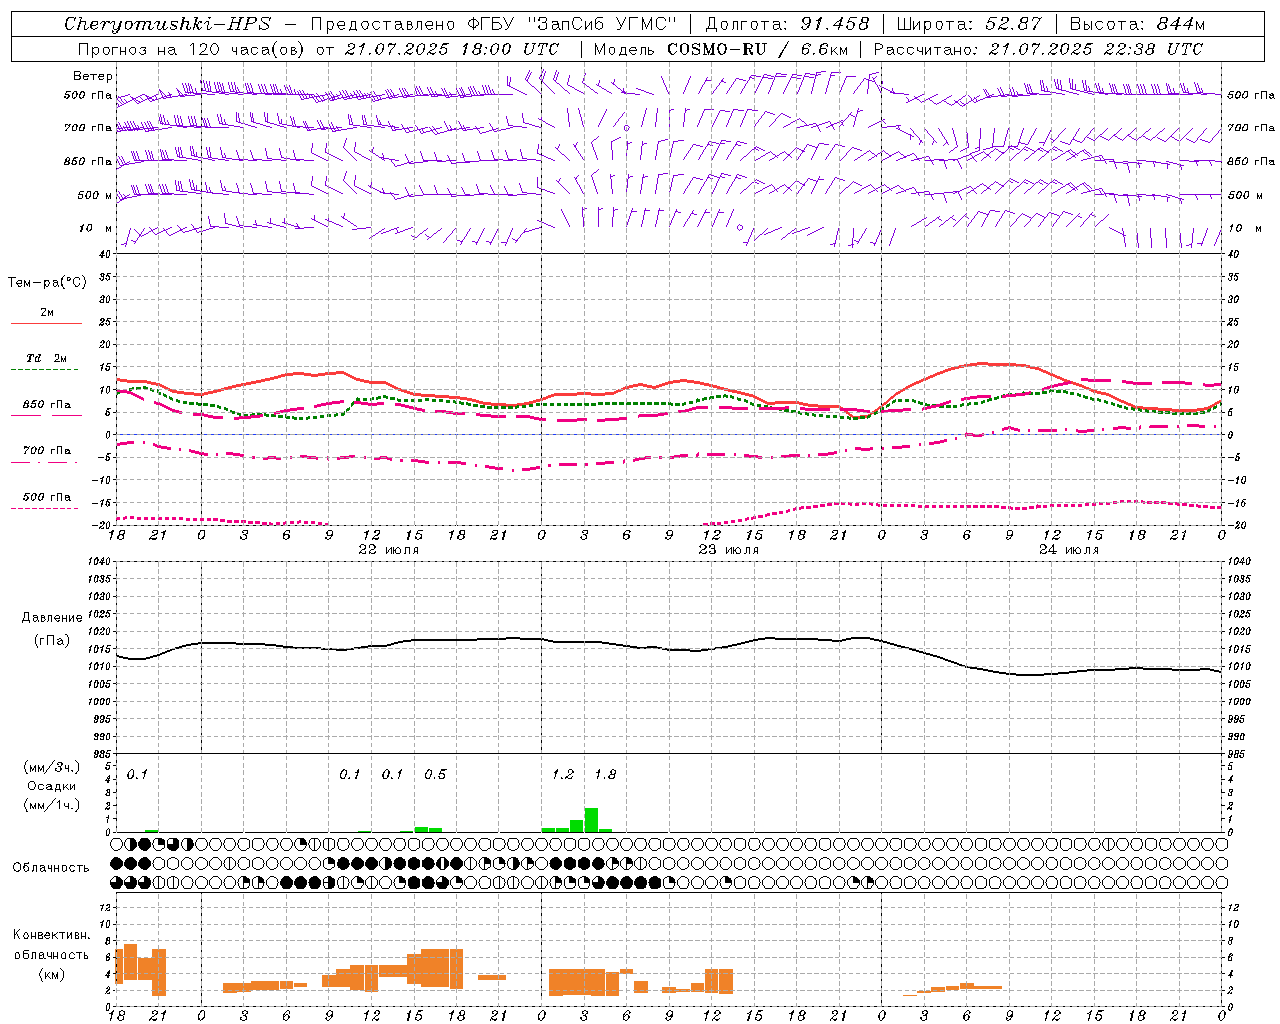Click the '24 июля' date label
Image resolution: width=1280 pixels, height=1024 pixels.
[x=1068, y=550]
